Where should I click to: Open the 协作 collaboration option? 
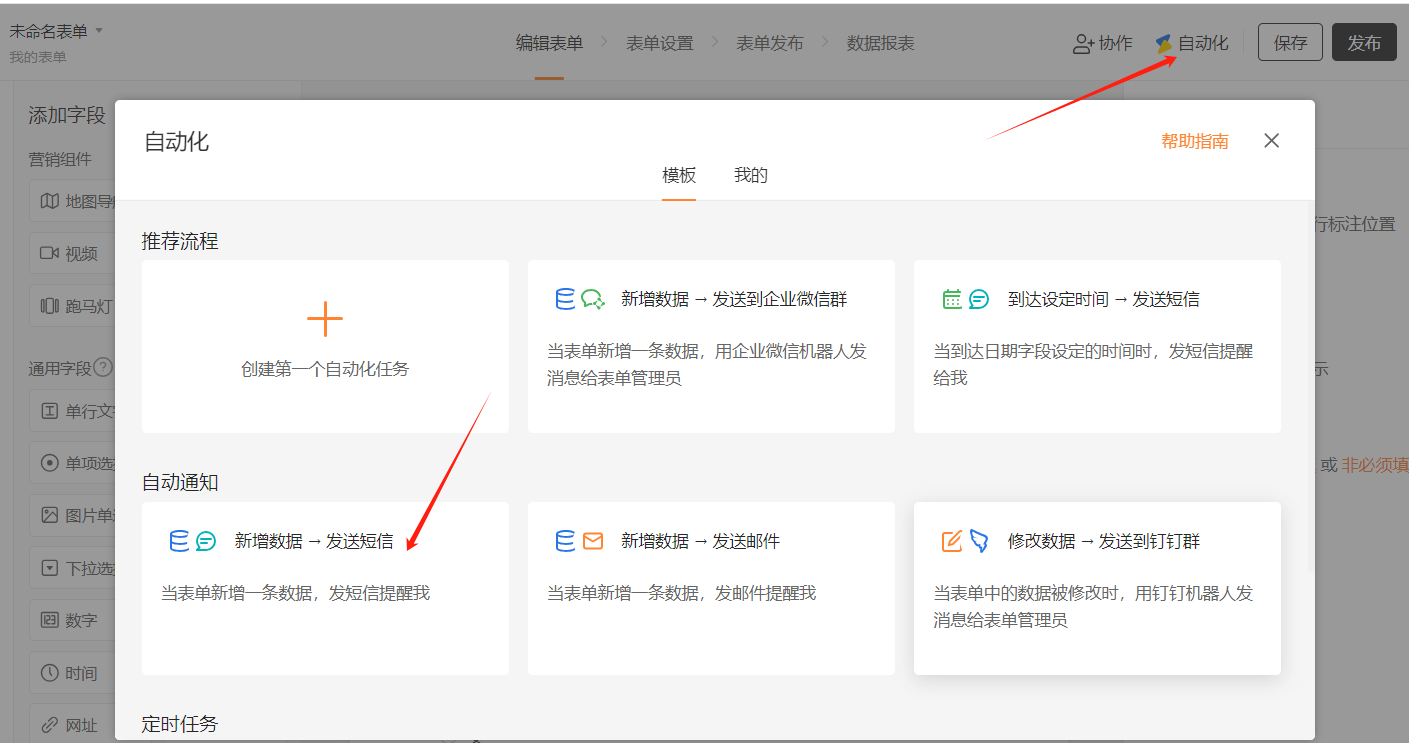(x=1103, y=44)
